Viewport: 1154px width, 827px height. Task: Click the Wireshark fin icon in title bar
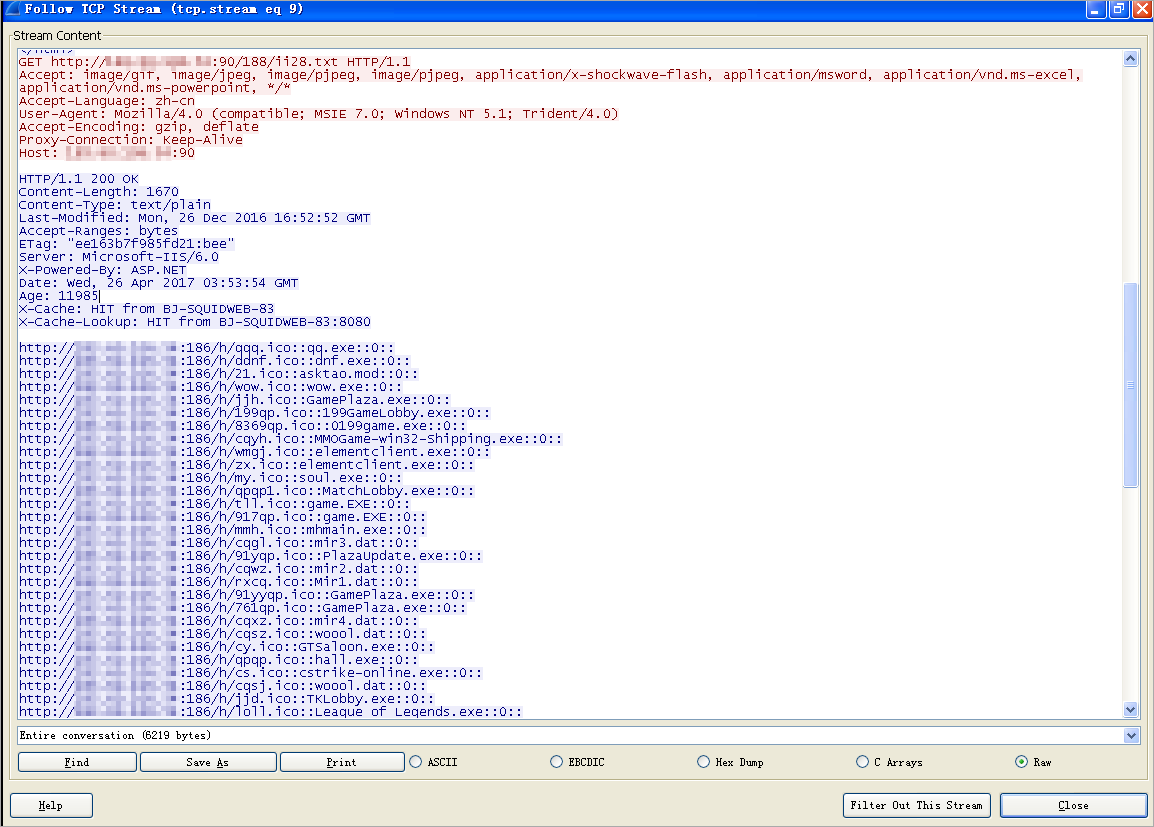pos(12,9)
